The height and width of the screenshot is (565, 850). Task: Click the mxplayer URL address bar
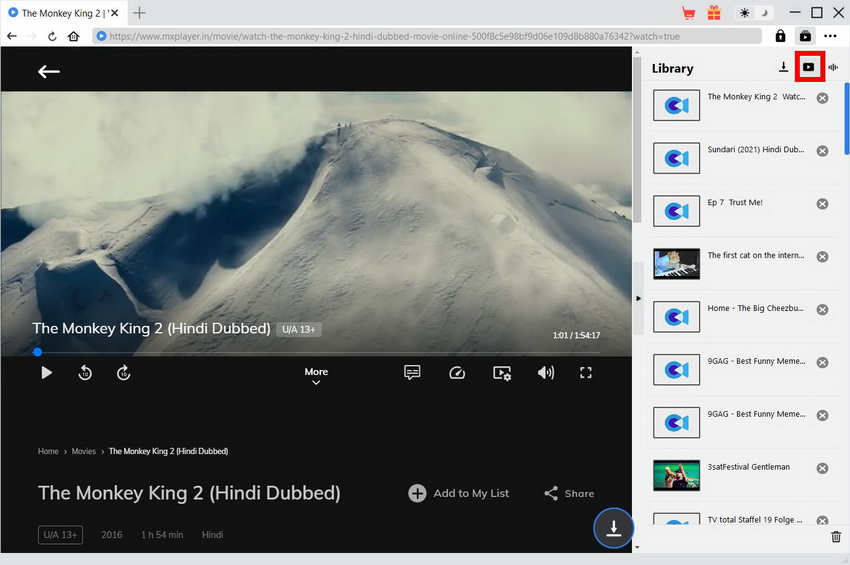(427, 36)
